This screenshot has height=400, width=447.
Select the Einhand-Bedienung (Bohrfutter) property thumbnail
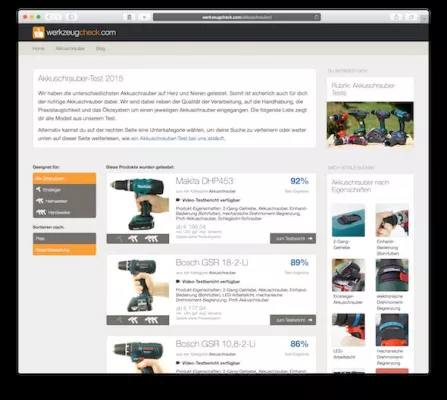[392, 220]
